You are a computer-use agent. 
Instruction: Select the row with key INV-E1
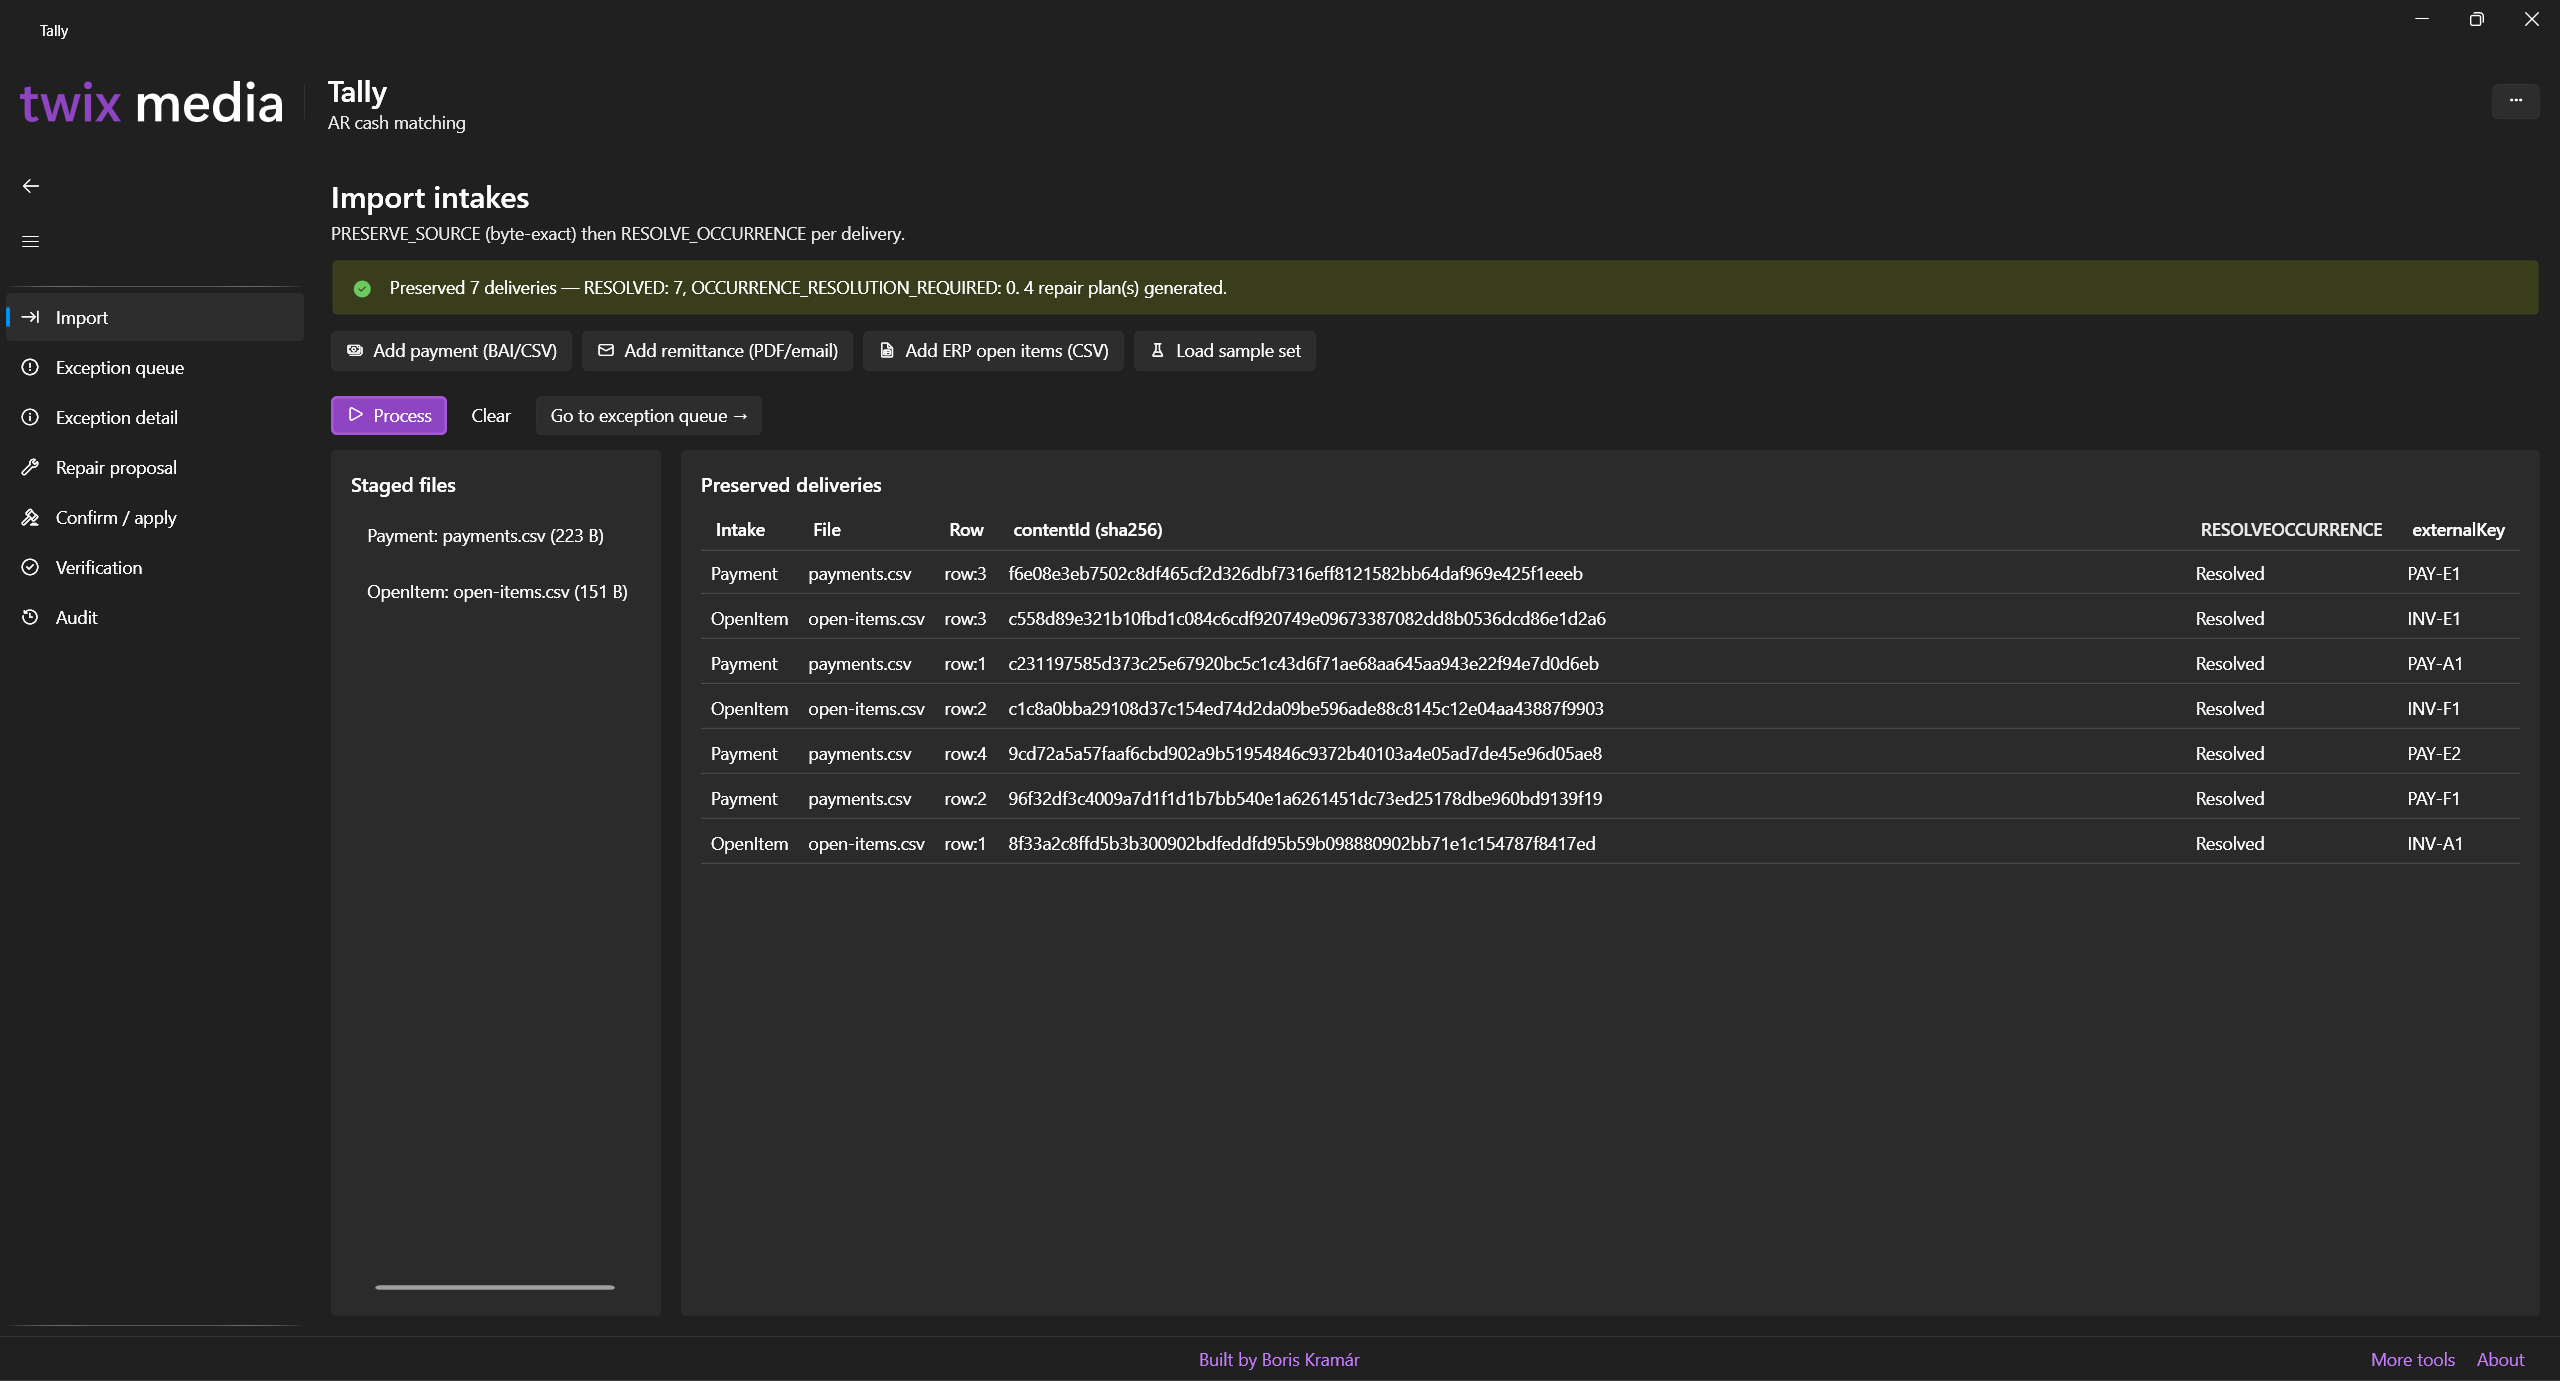point(1610,619)
